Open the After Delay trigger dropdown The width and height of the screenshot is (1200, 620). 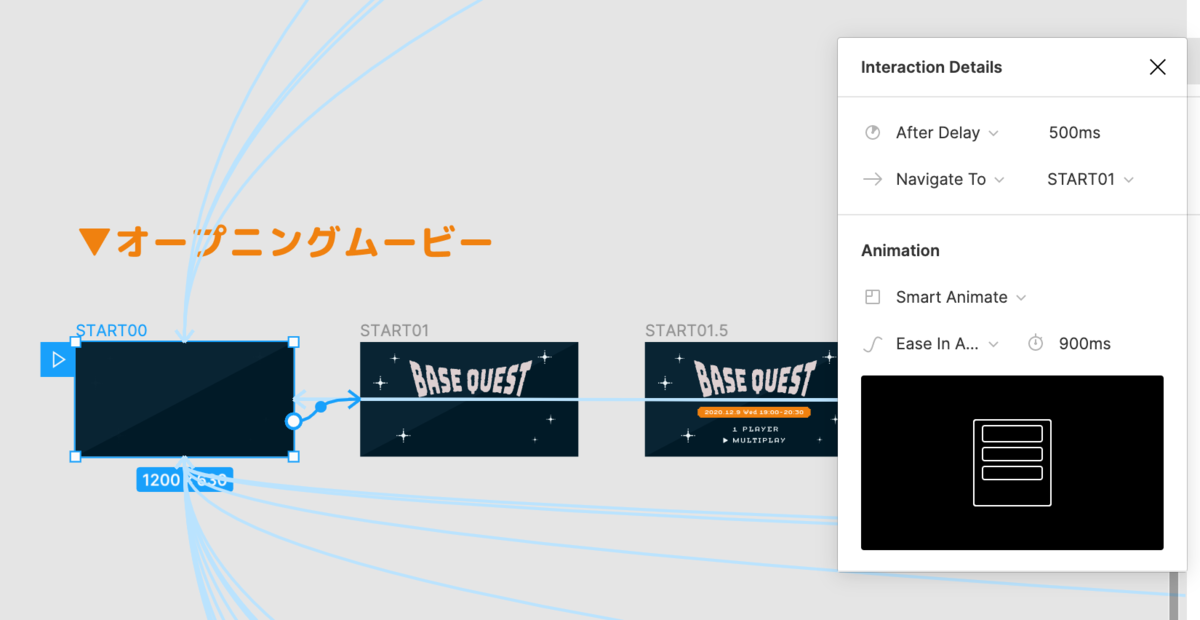(947, 133)
